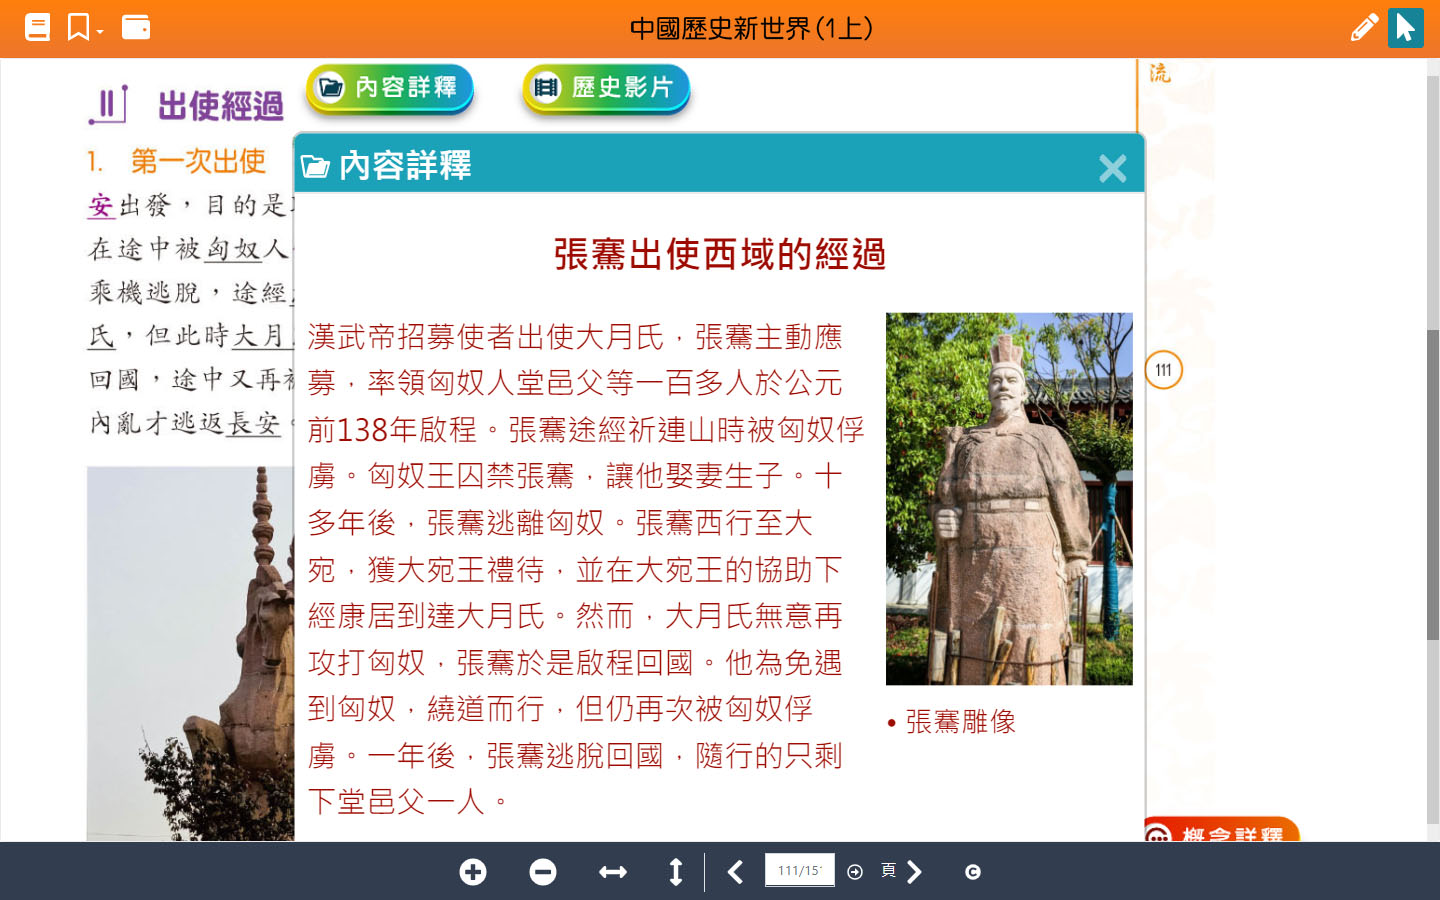This screenshot has height=900, width=1440.
Task: Go to the previous page
Action: (736, 872)
